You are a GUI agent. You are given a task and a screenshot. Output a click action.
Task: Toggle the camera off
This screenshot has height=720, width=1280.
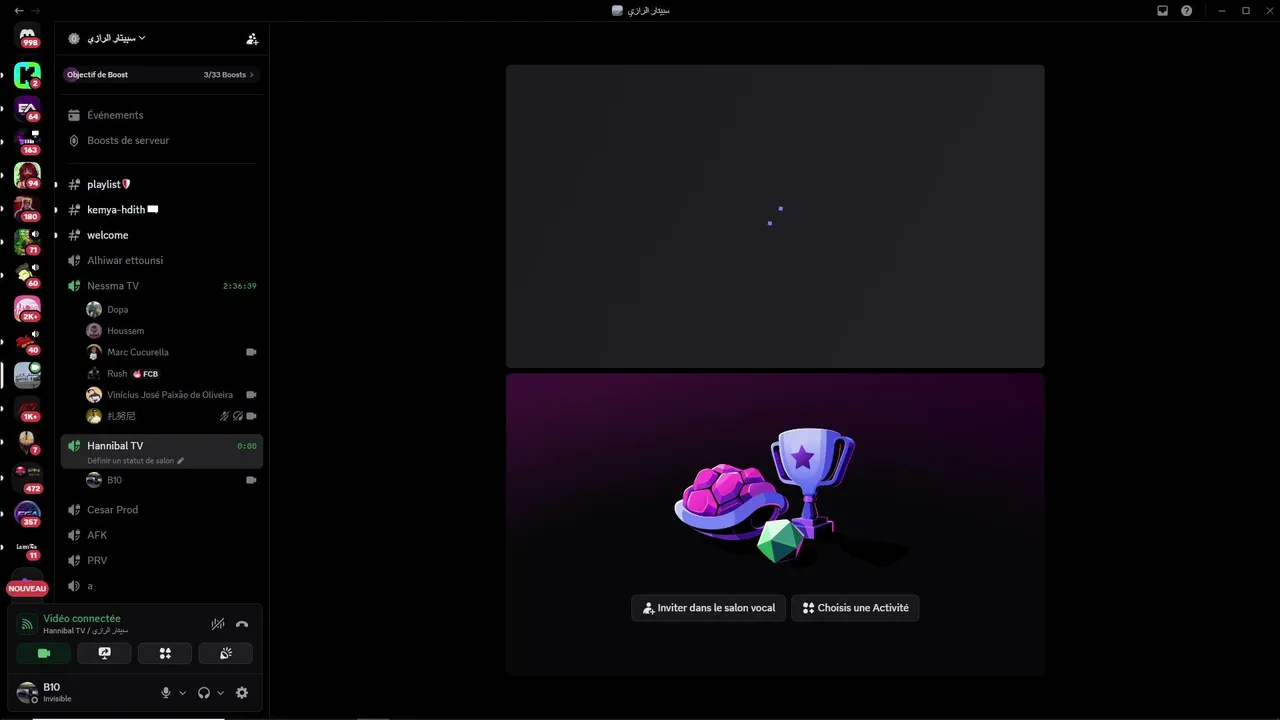click(44, 653)
